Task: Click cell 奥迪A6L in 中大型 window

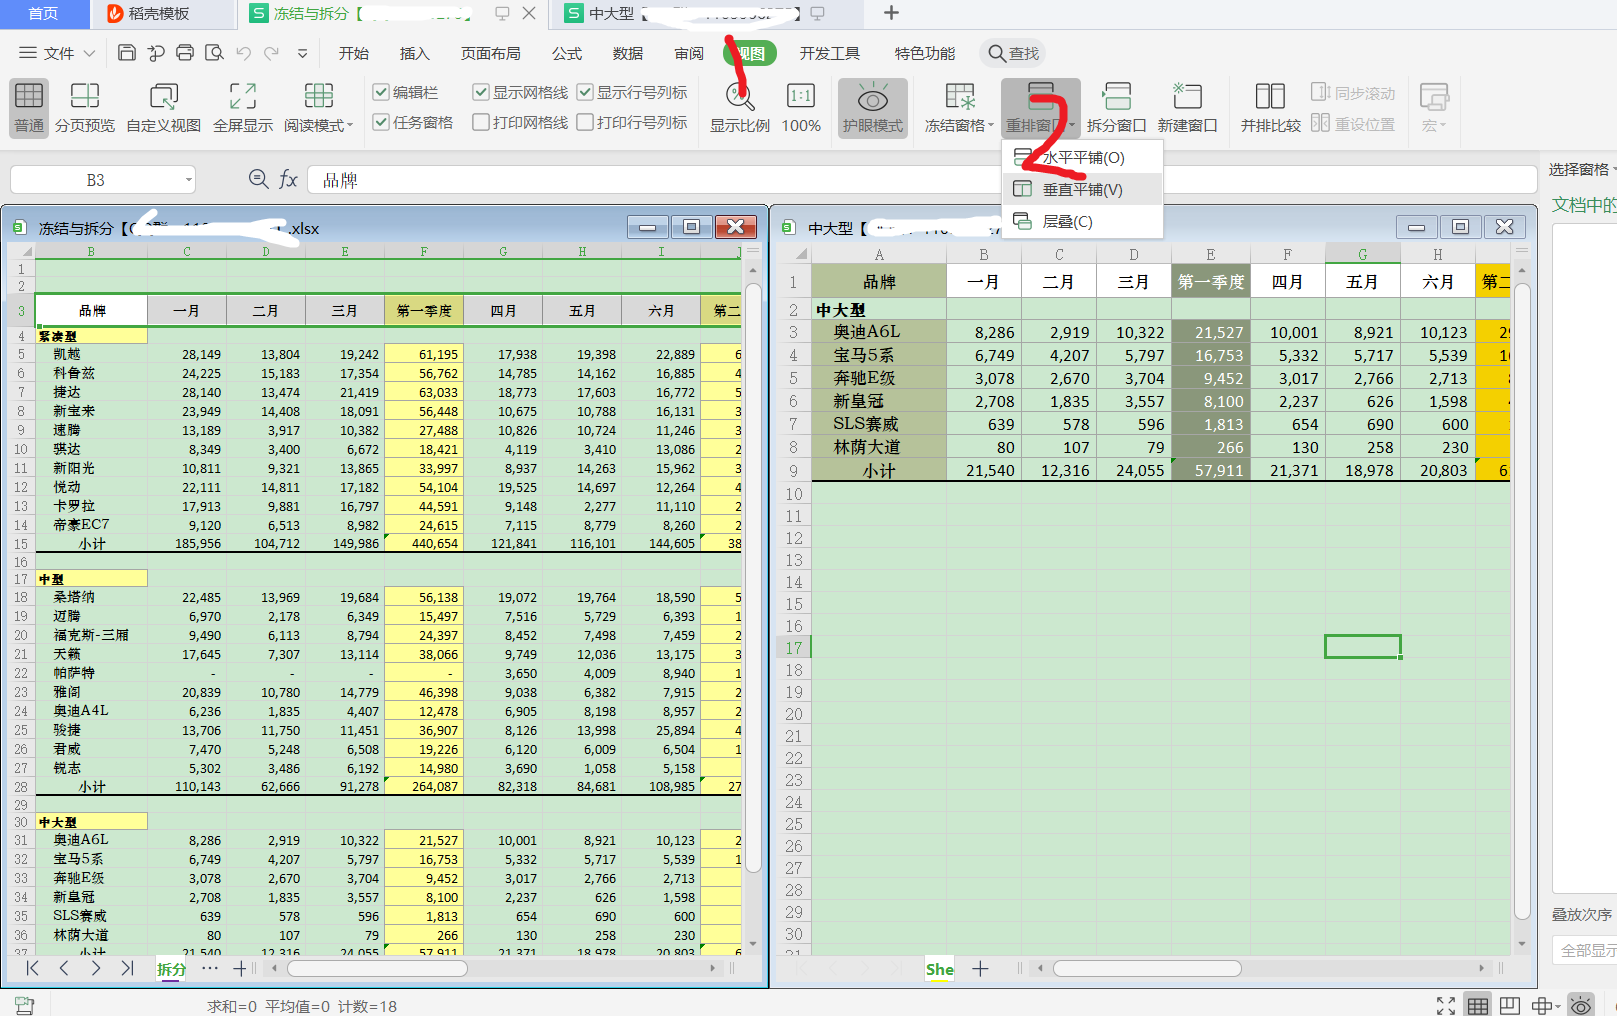Action: (x=878, y=331)
